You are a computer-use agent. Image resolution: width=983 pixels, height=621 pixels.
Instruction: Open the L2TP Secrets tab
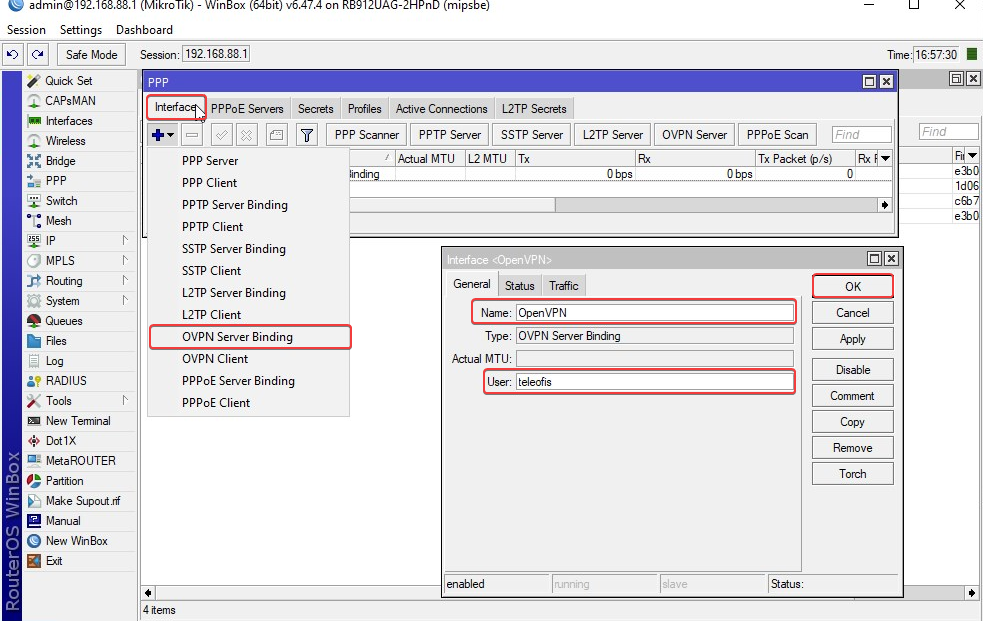534,108
